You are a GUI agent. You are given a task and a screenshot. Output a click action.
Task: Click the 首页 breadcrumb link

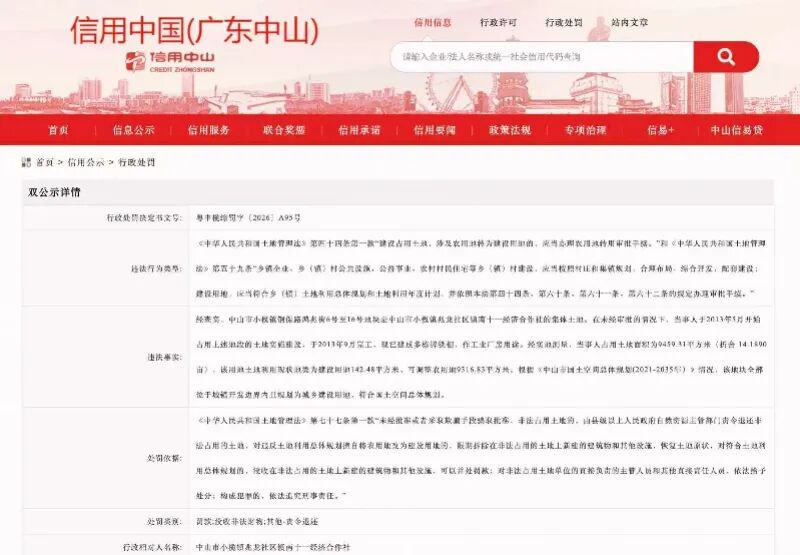tap(44, 162)
